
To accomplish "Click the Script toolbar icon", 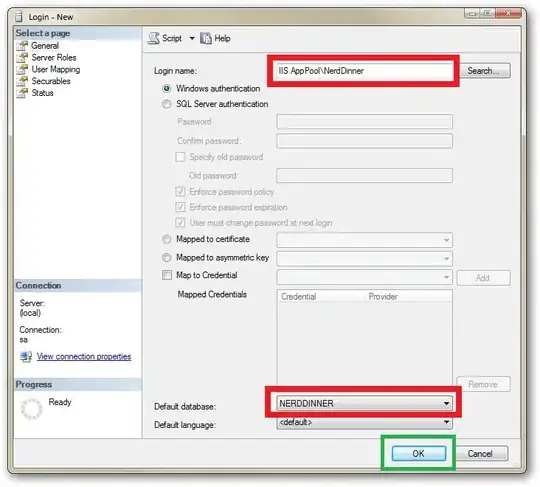I will click(x=154, y=38).
